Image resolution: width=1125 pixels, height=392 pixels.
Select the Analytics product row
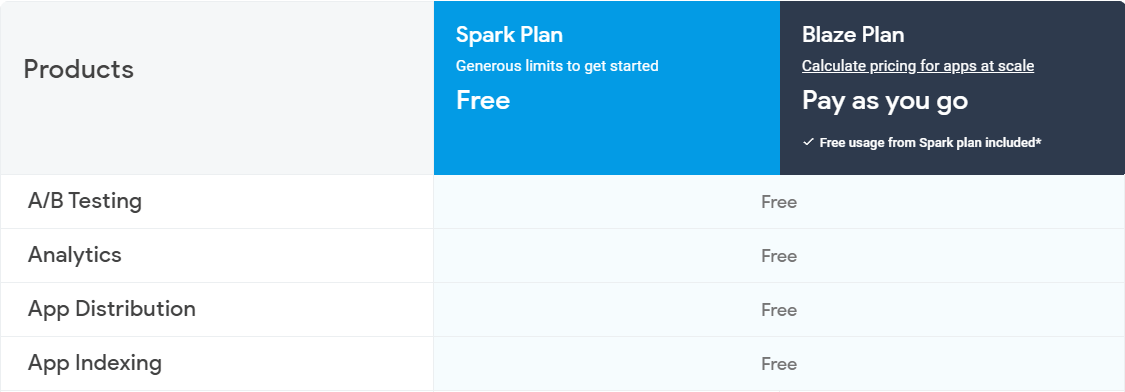tap(562, 256)
